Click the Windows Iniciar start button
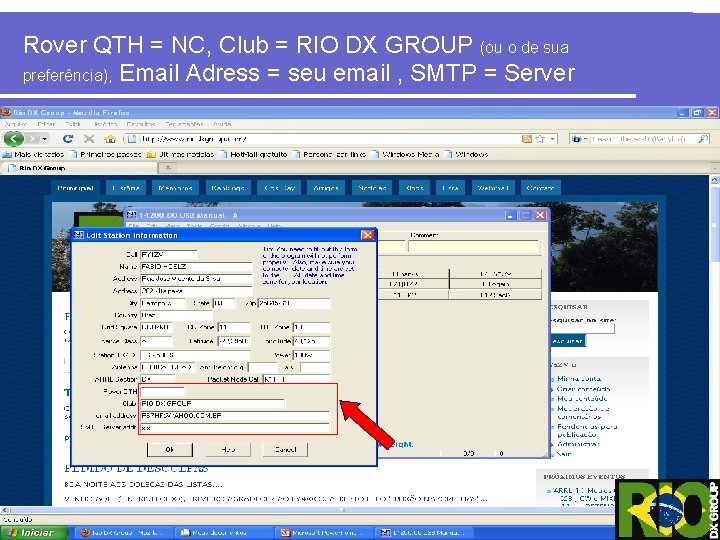The width and height of the screenshot is (720, 540). (34, 533)
